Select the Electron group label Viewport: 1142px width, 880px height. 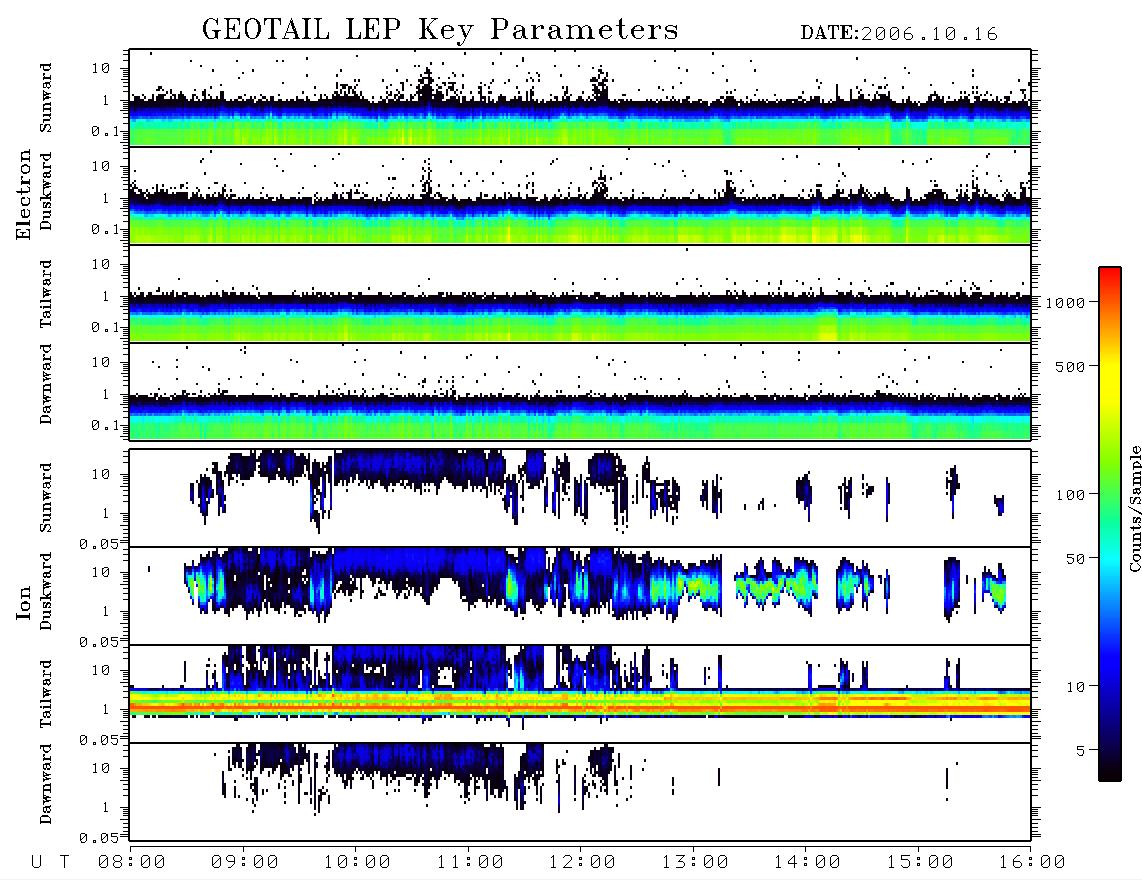point(23,194)
